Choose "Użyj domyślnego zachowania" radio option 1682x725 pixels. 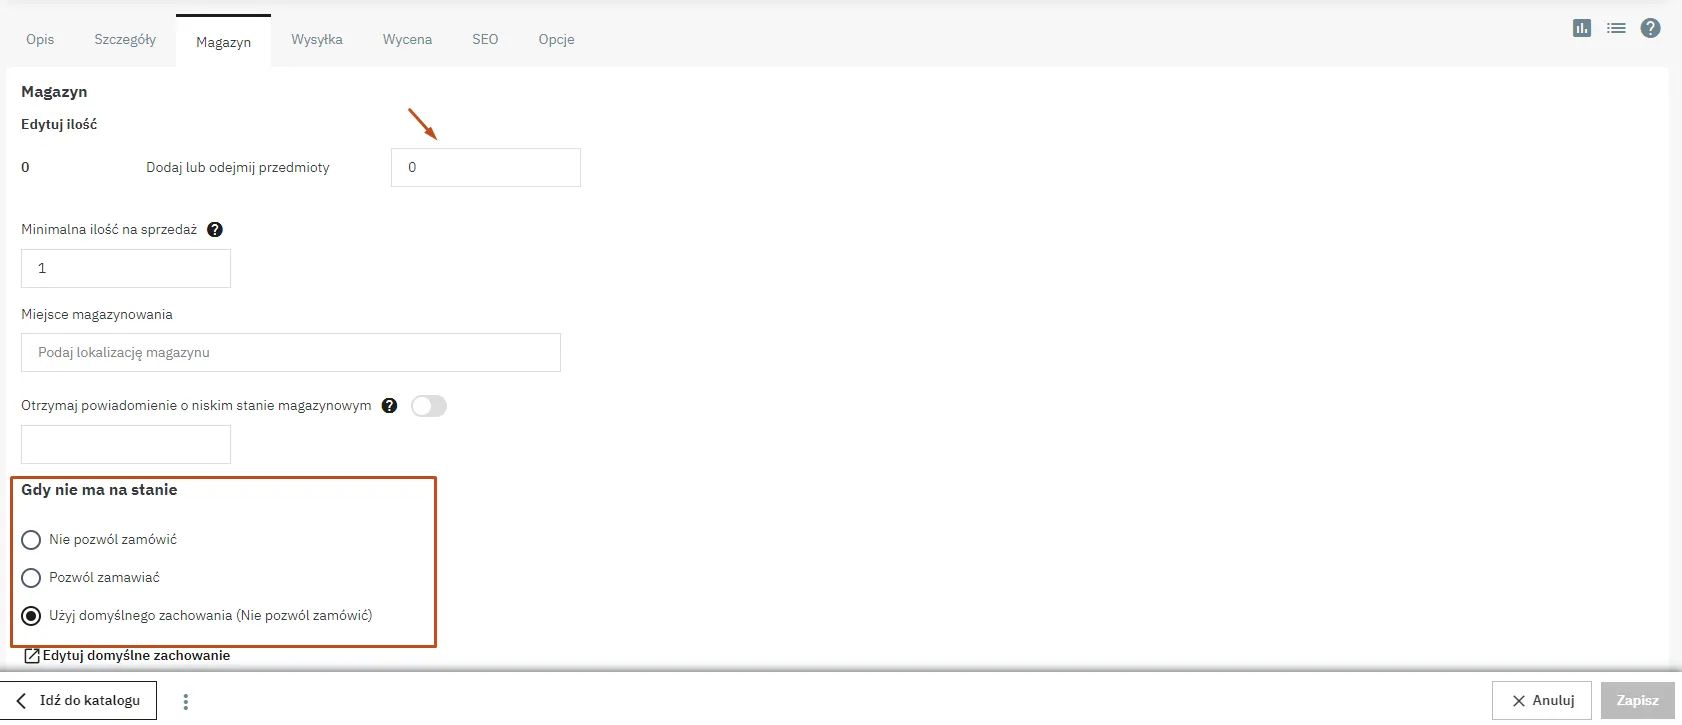coord(31,616)
